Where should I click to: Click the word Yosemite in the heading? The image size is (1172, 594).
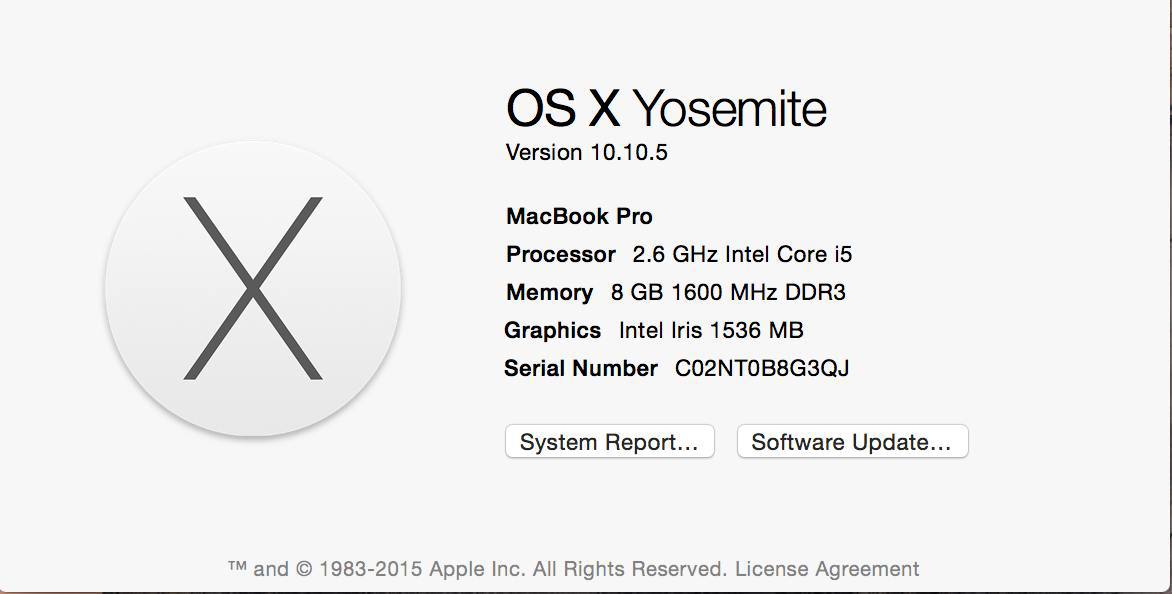coord(730,108)
